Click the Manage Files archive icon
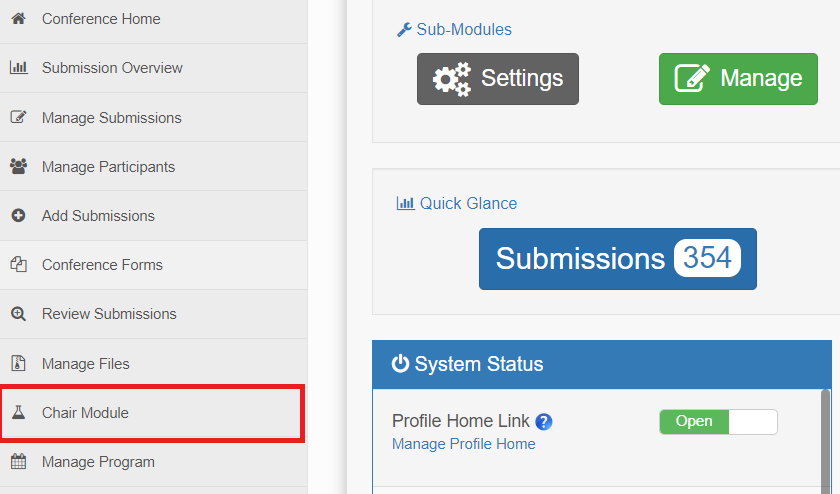840x494 pixels. [19, 363]
